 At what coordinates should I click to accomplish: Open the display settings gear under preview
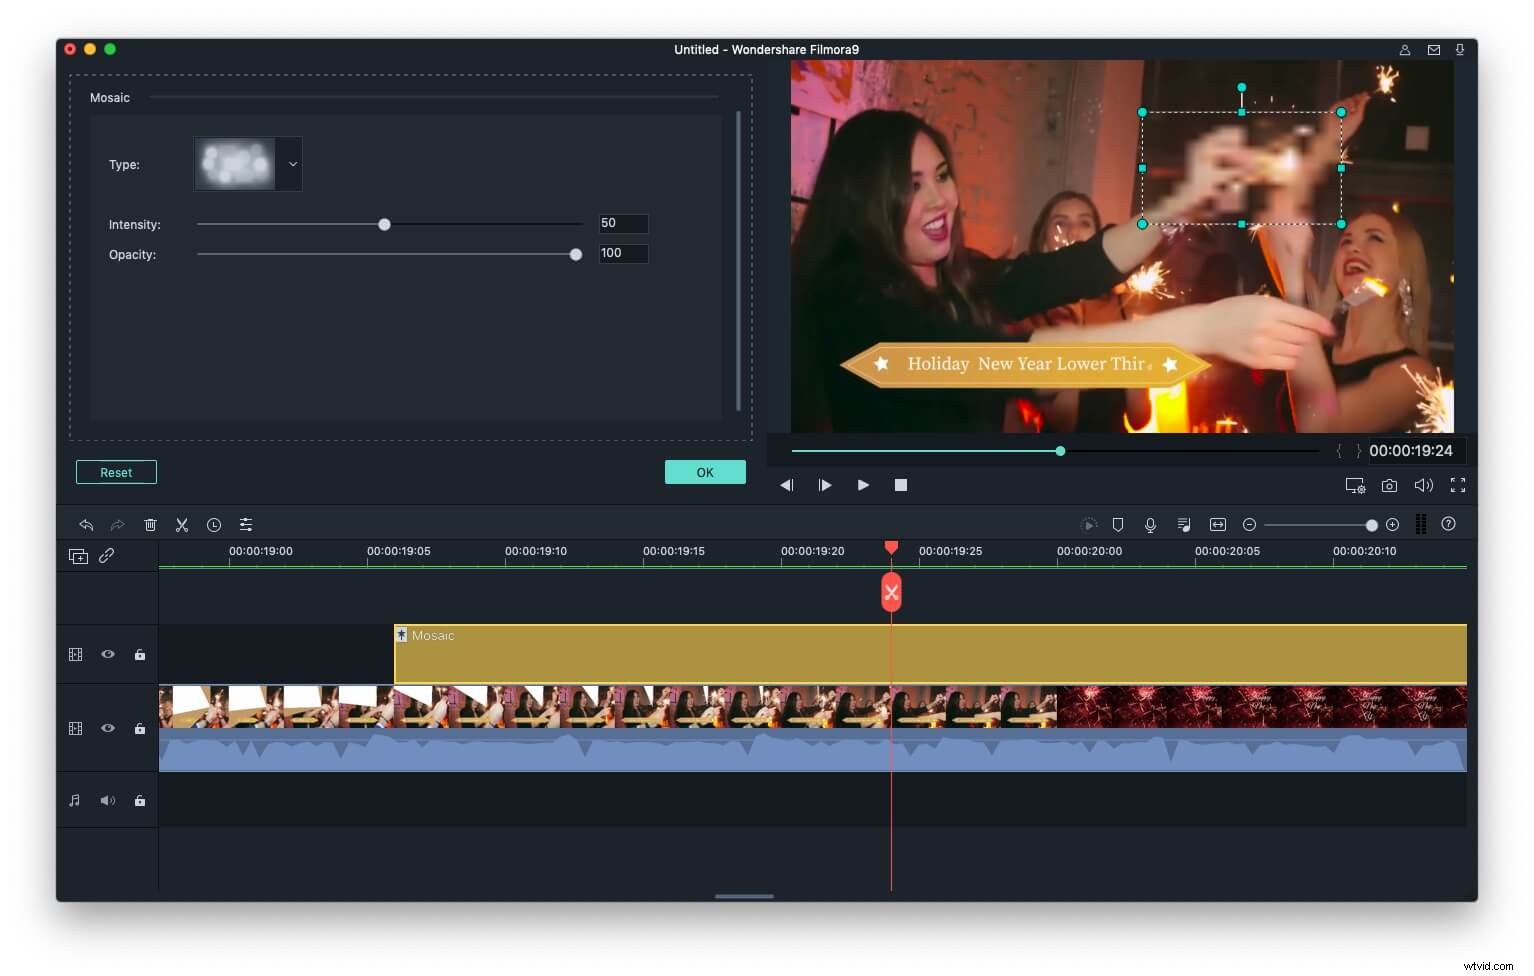click(1355, 485)
